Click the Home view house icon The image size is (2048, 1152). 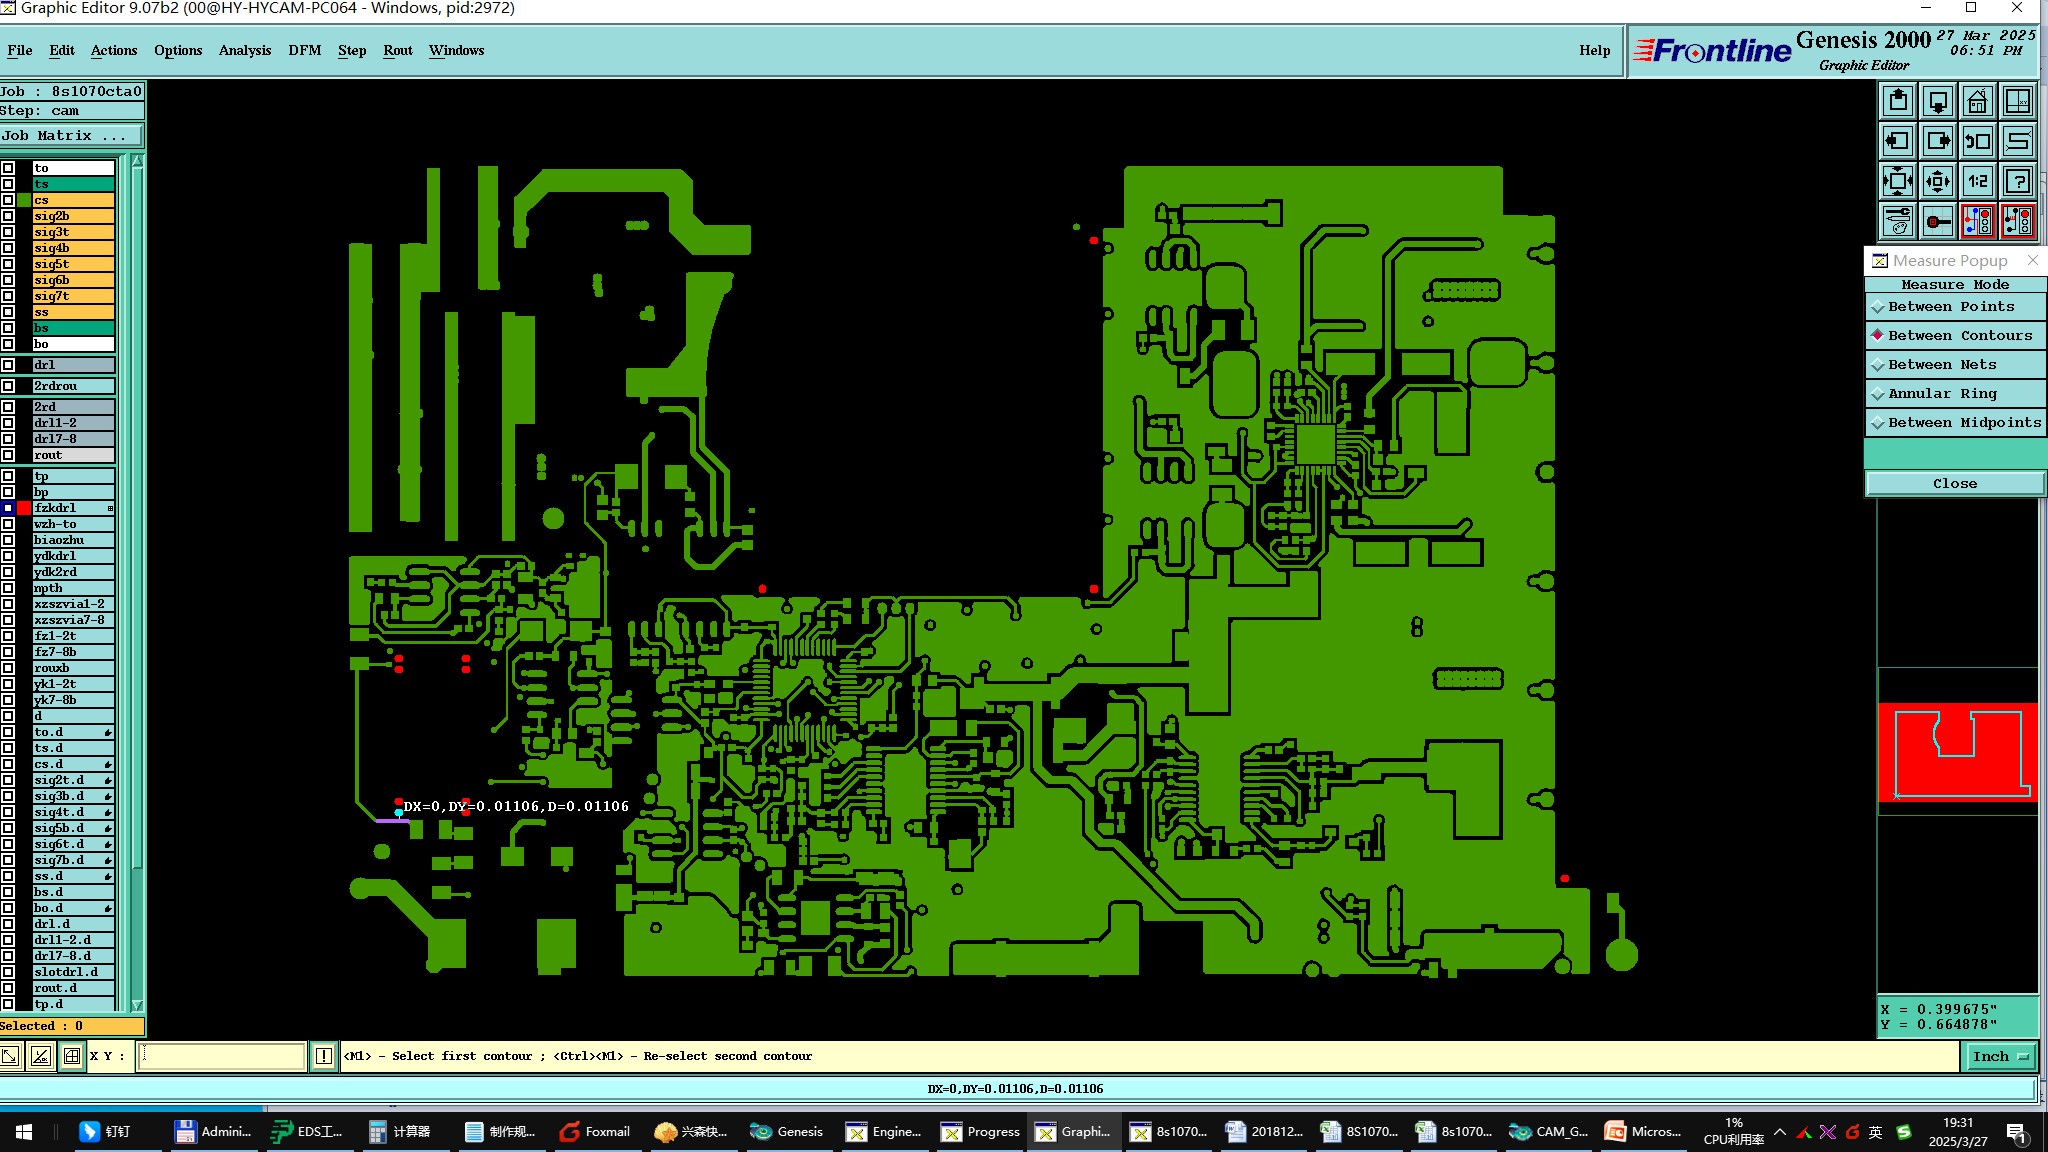[1977, 102]
